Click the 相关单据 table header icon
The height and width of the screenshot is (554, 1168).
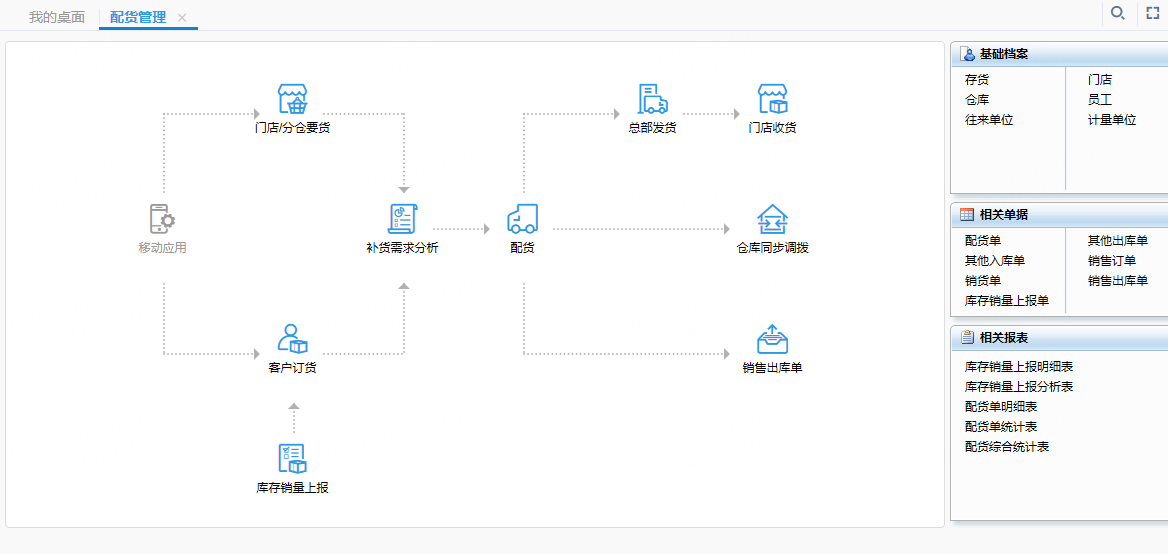[967, 214]
